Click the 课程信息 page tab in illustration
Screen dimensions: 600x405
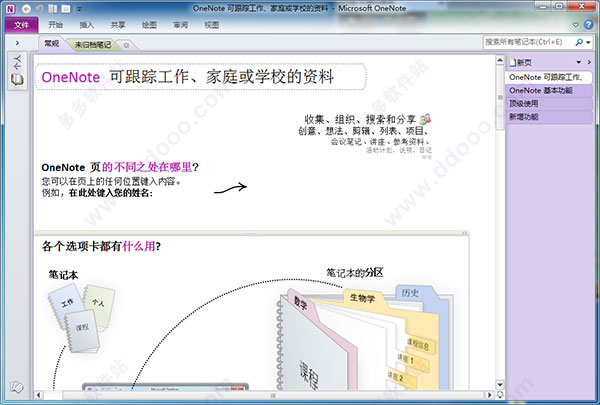click(418, 345)
